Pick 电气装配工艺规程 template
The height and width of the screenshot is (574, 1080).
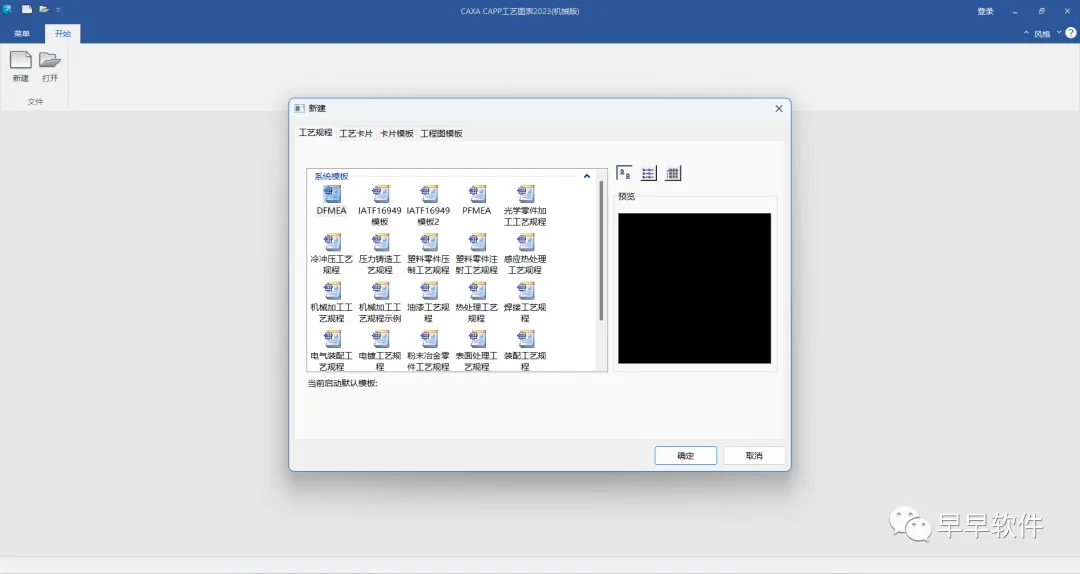point(331,350)
